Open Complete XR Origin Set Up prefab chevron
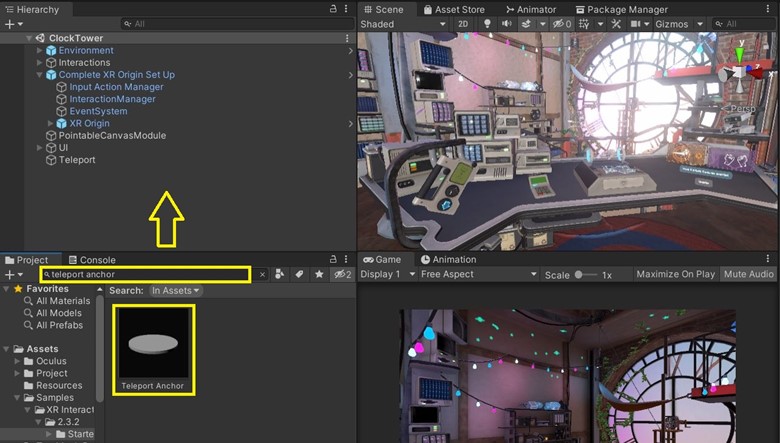Image resolution: width=780 pixels, height=443 pixels. [x=350, y=75]
